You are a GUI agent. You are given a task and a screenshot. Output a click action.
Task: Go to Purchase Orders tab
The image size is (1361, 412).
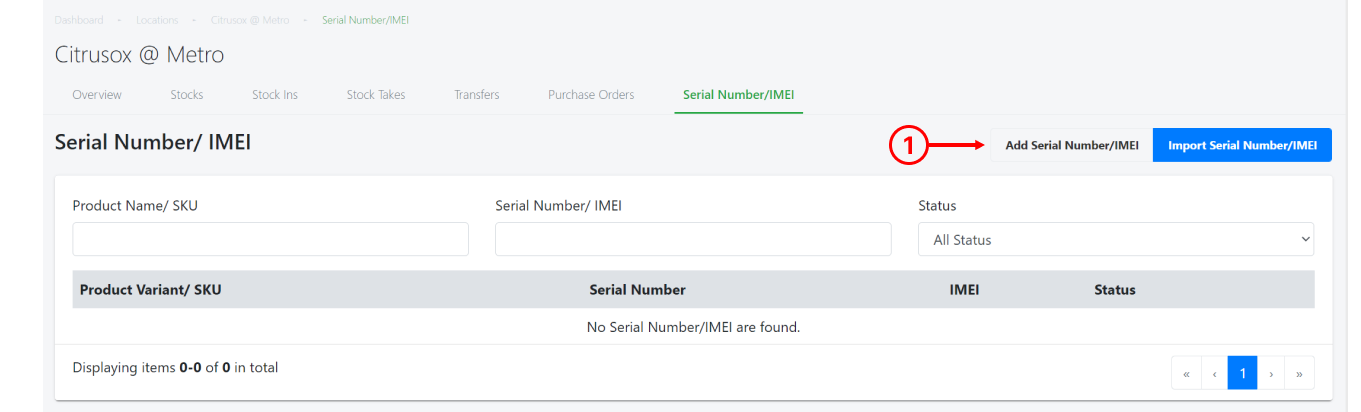point(591,95)
